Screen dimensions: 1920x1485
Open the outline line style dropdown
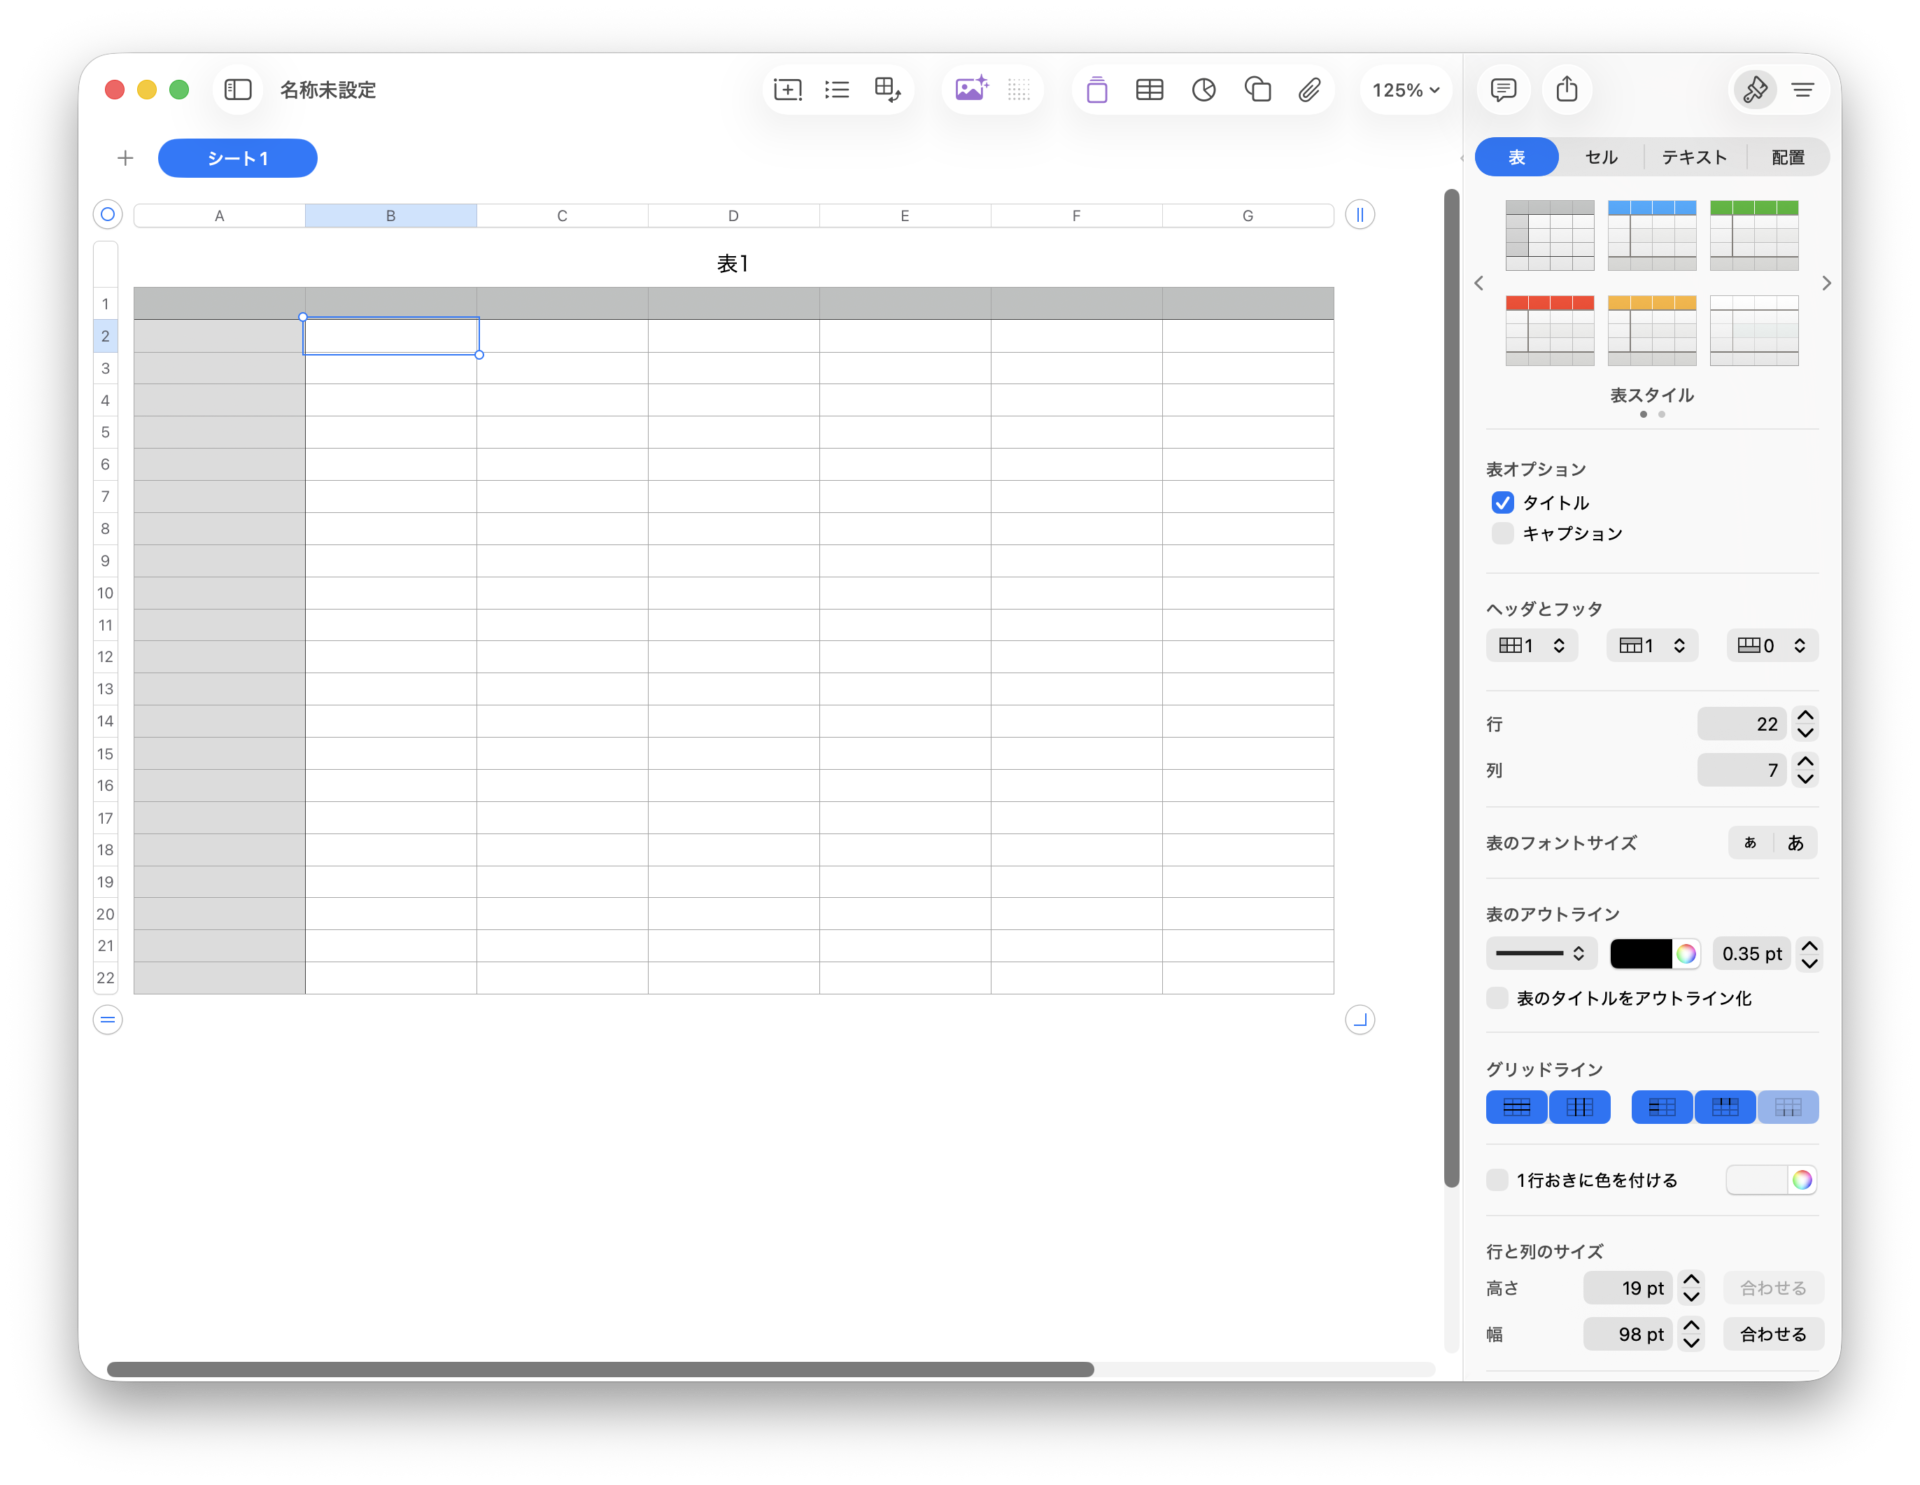(x=1540, y=953)
